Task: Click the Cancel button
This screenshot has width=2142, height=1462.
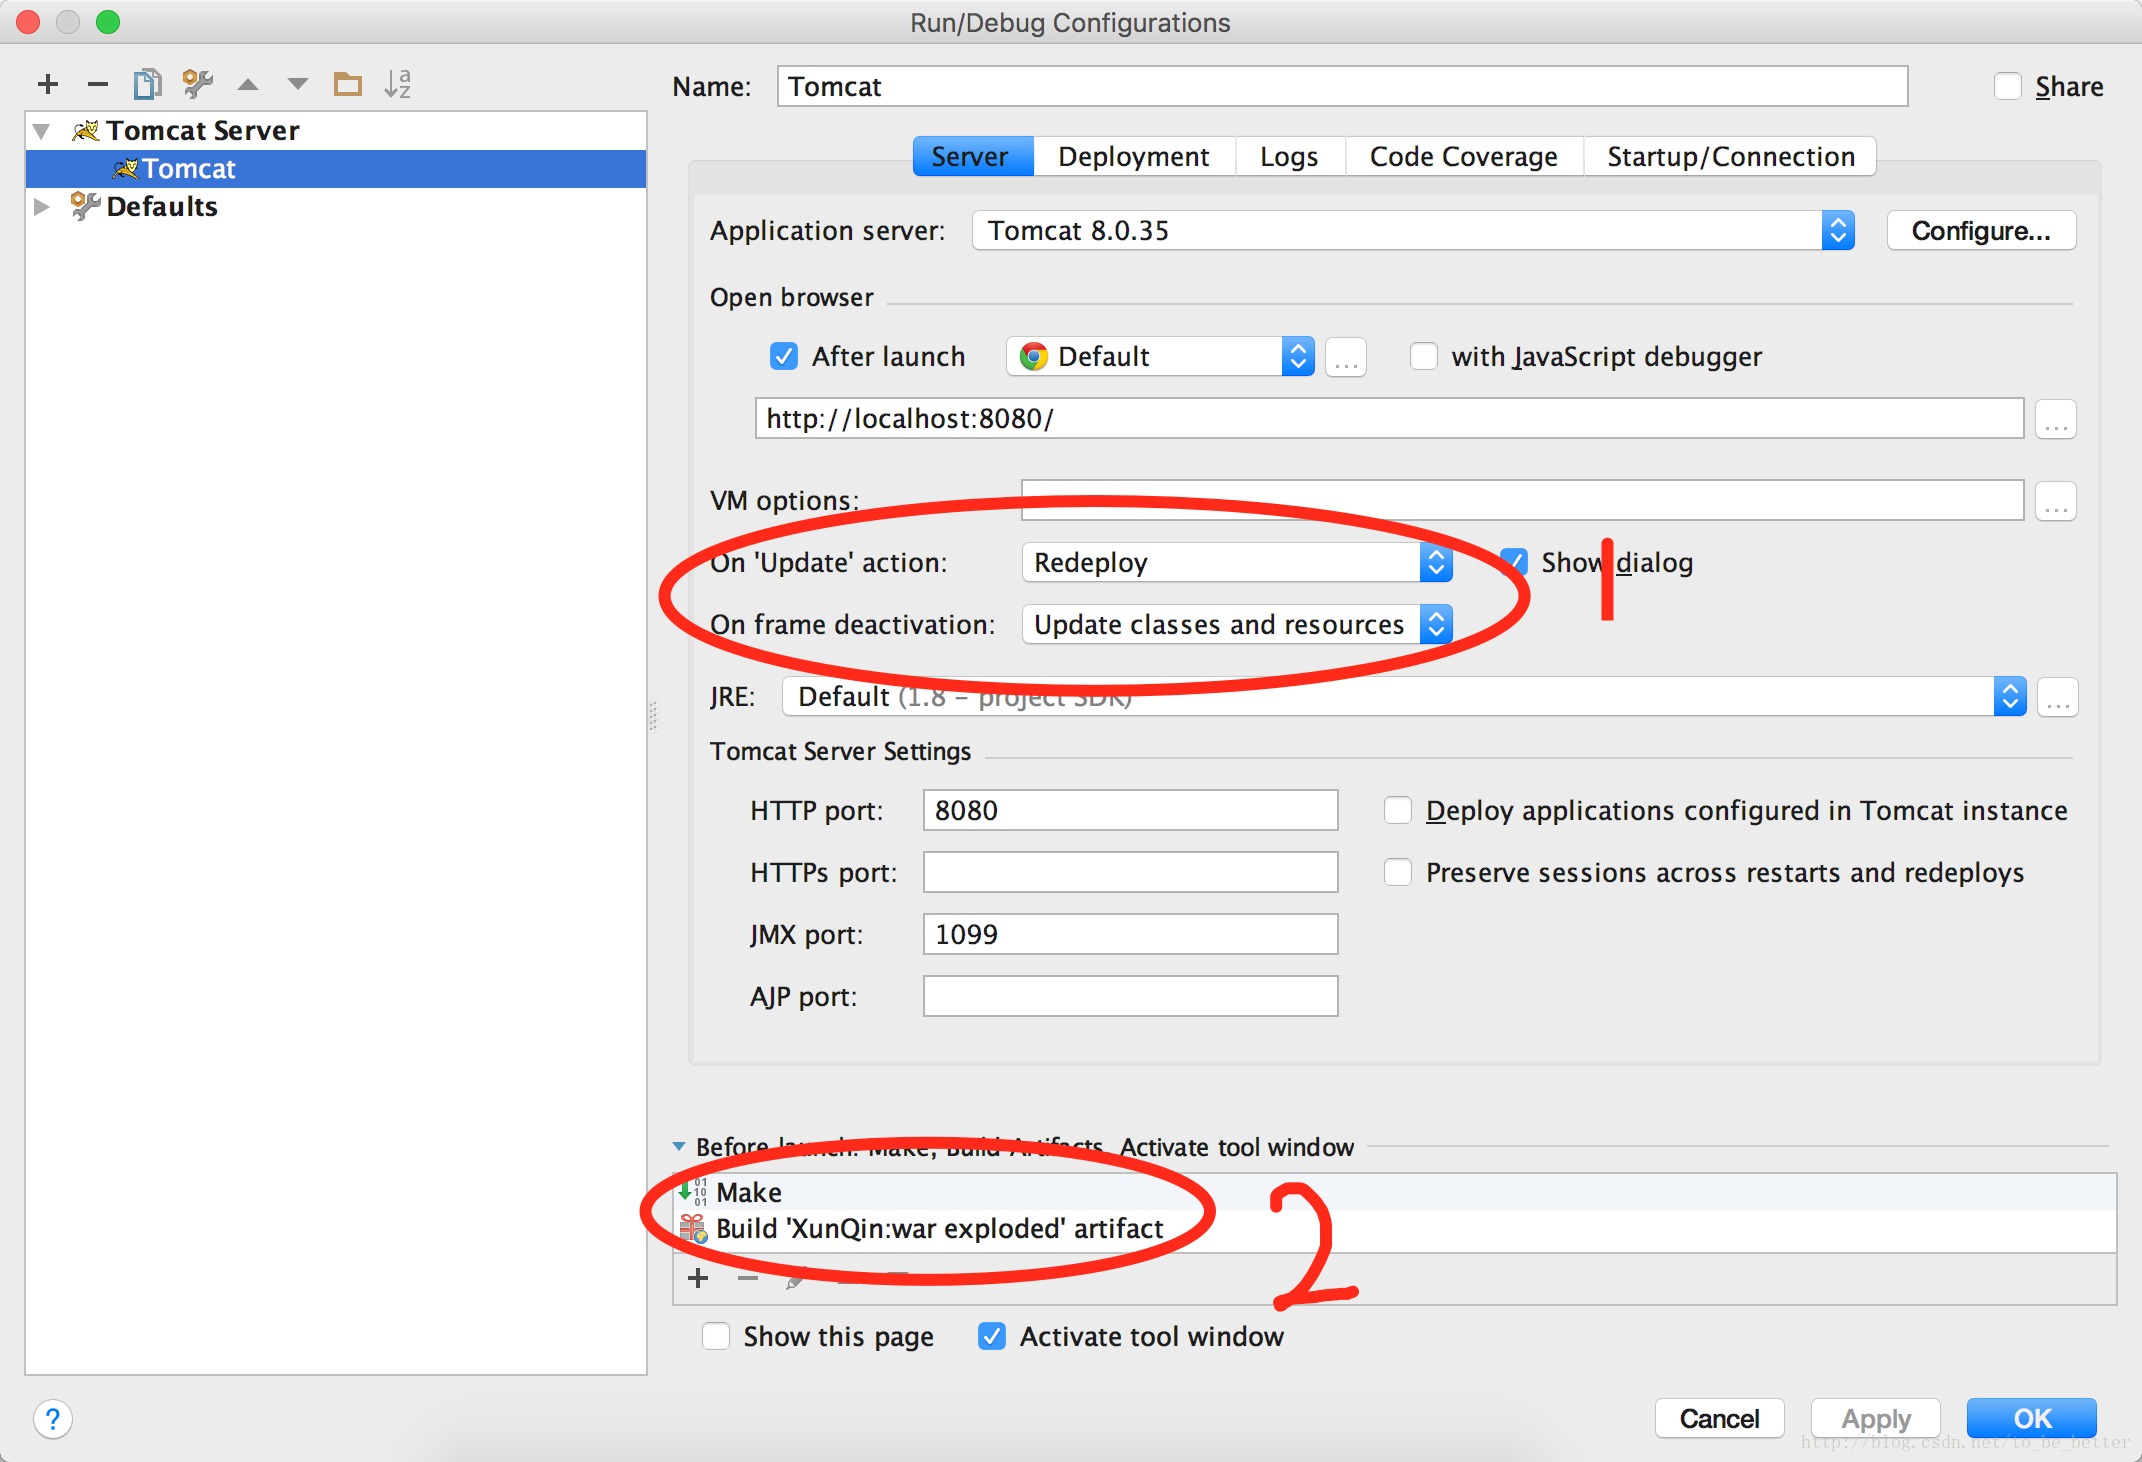Action: coord(1719,1419)
